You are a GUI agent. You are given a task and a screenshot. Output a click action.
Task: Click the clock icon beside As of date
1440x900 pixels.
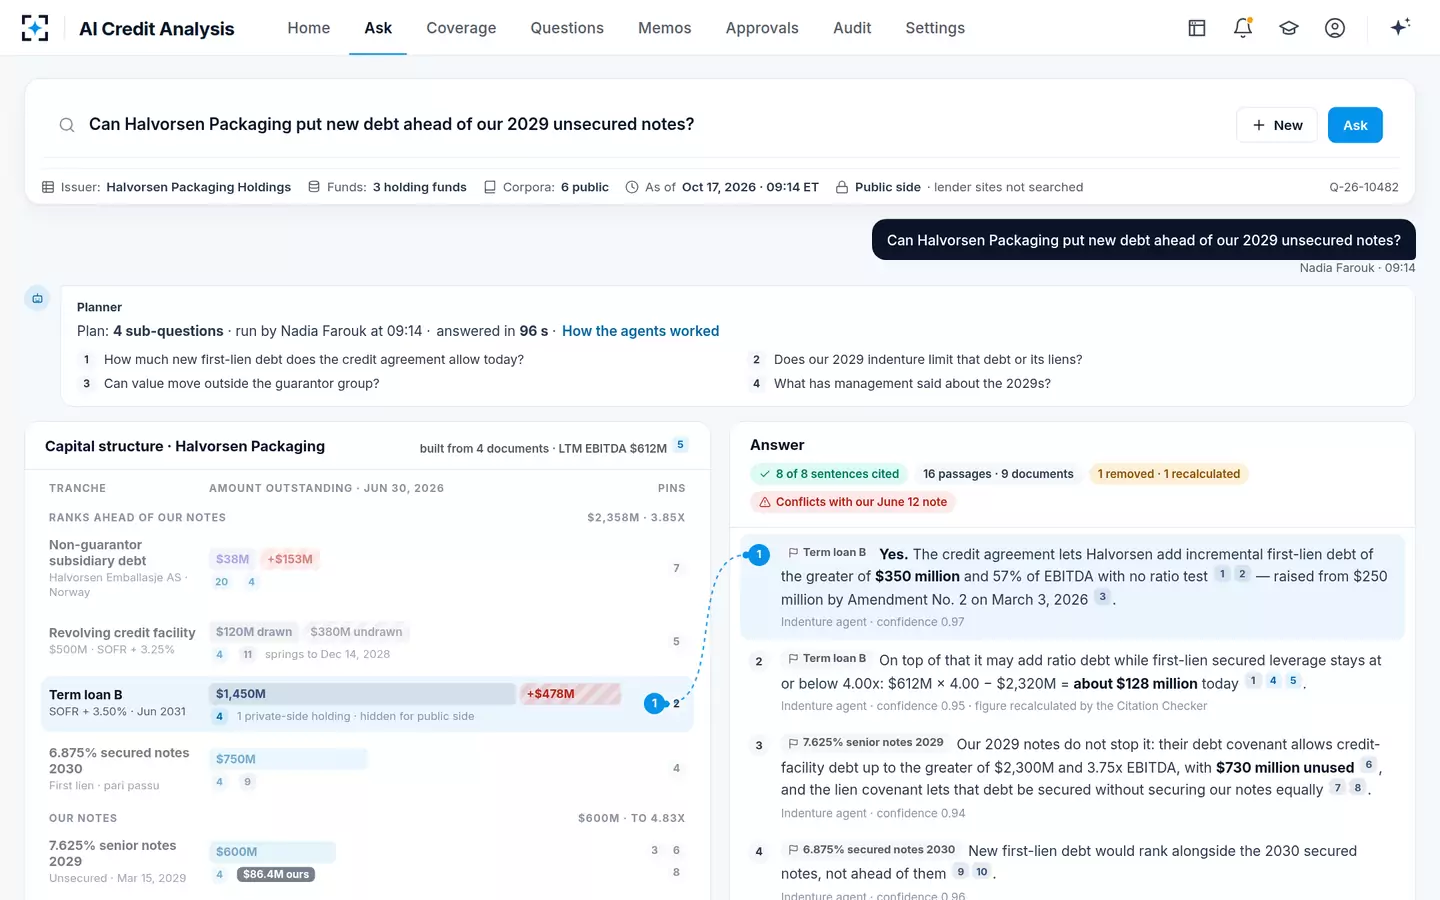coord(632,187)
